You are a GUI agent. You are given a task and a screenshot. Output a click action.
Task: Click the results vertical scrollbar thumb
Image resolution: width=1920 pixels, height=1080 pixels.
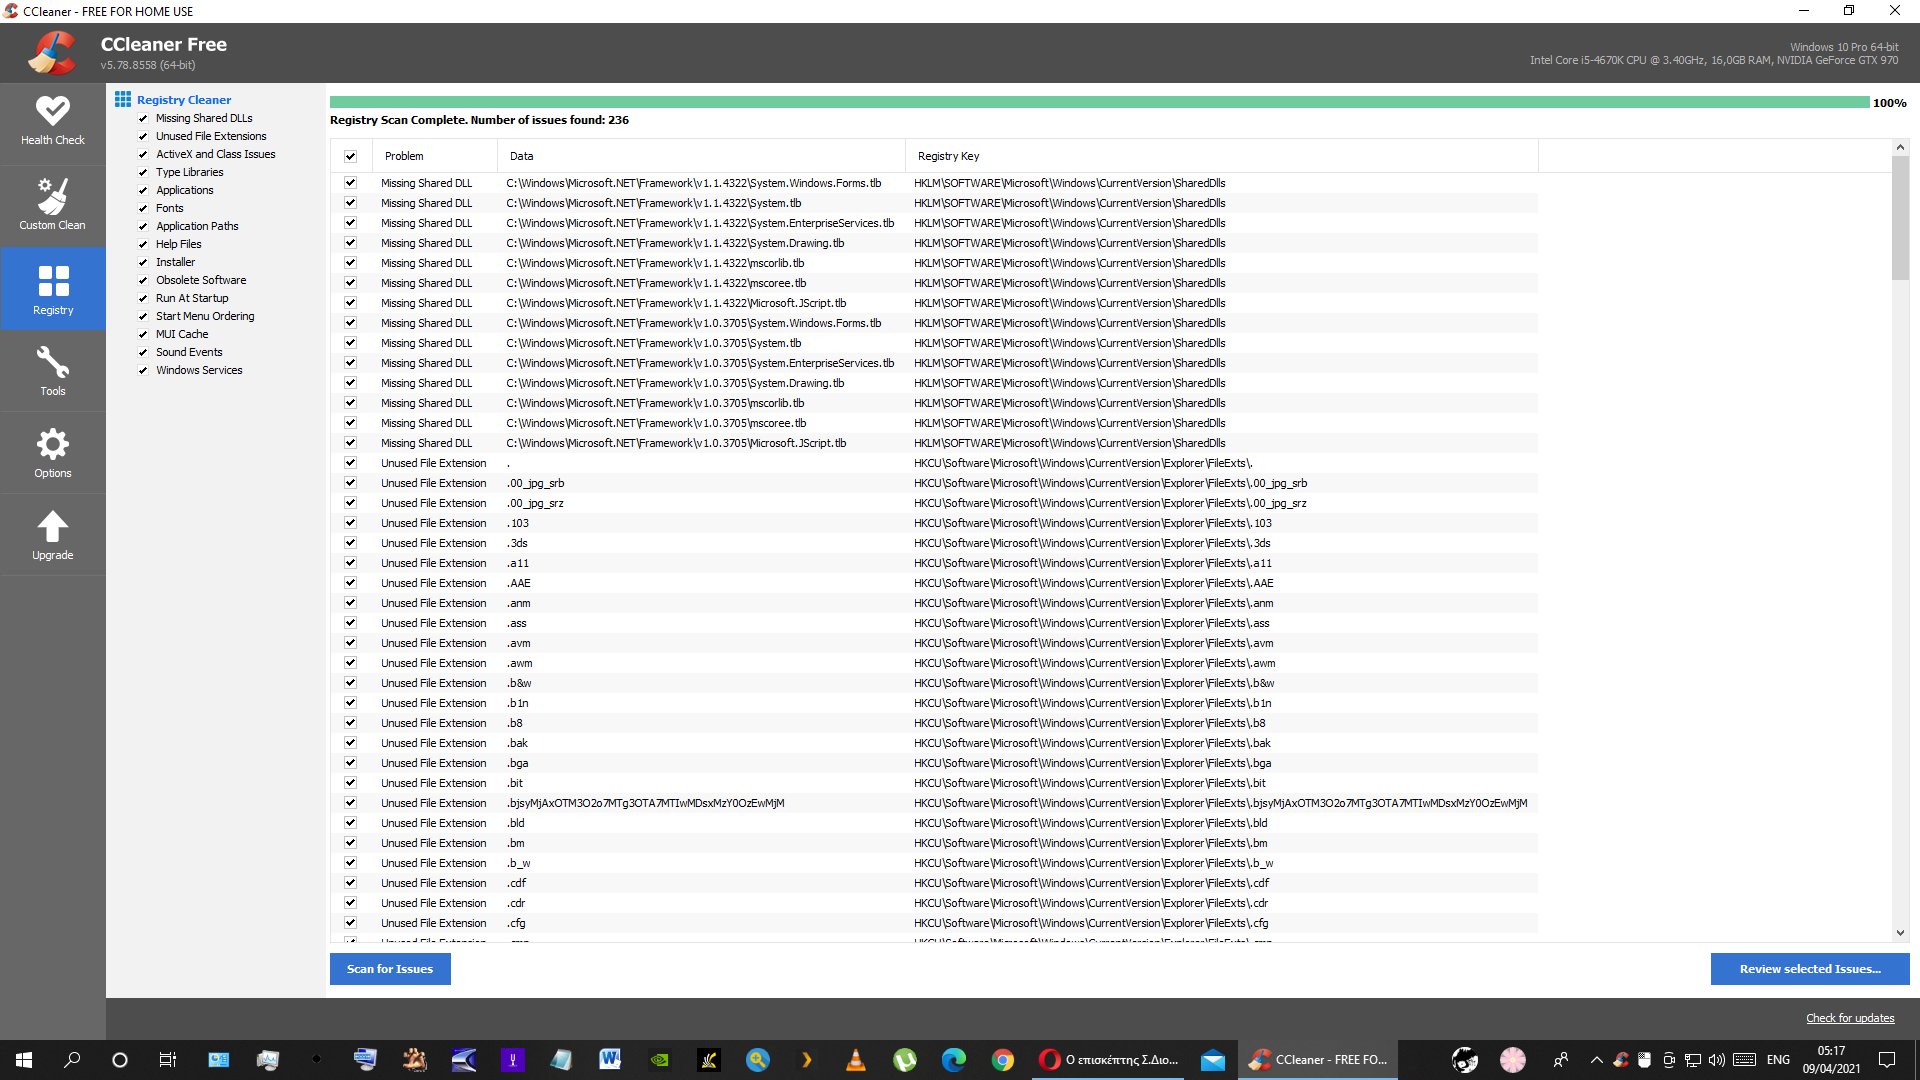1900,218
